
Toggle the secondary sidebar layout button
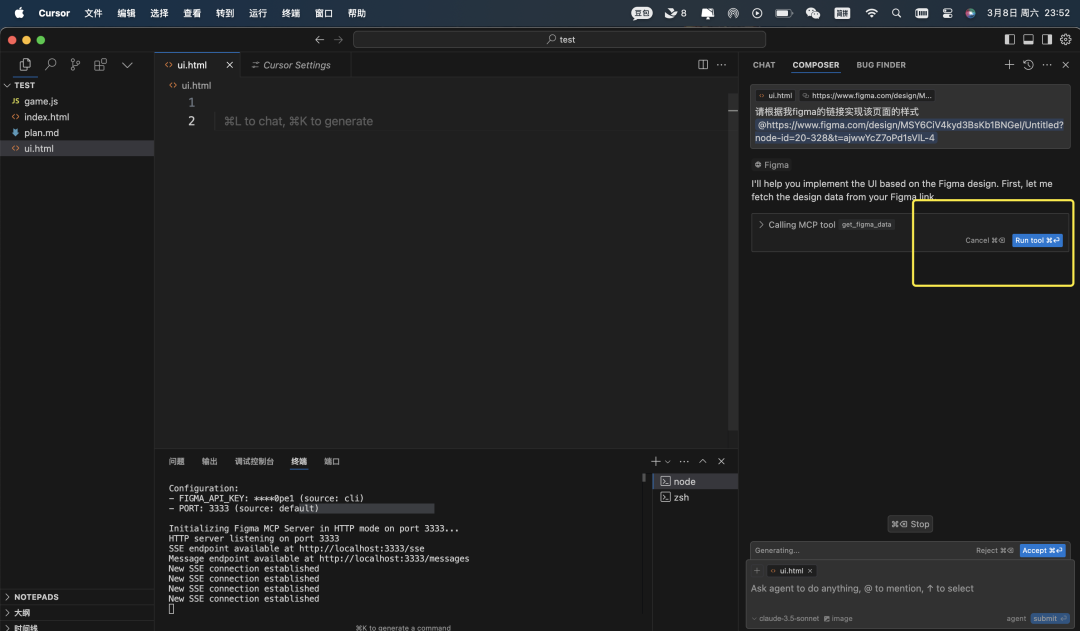point(1046,40)
